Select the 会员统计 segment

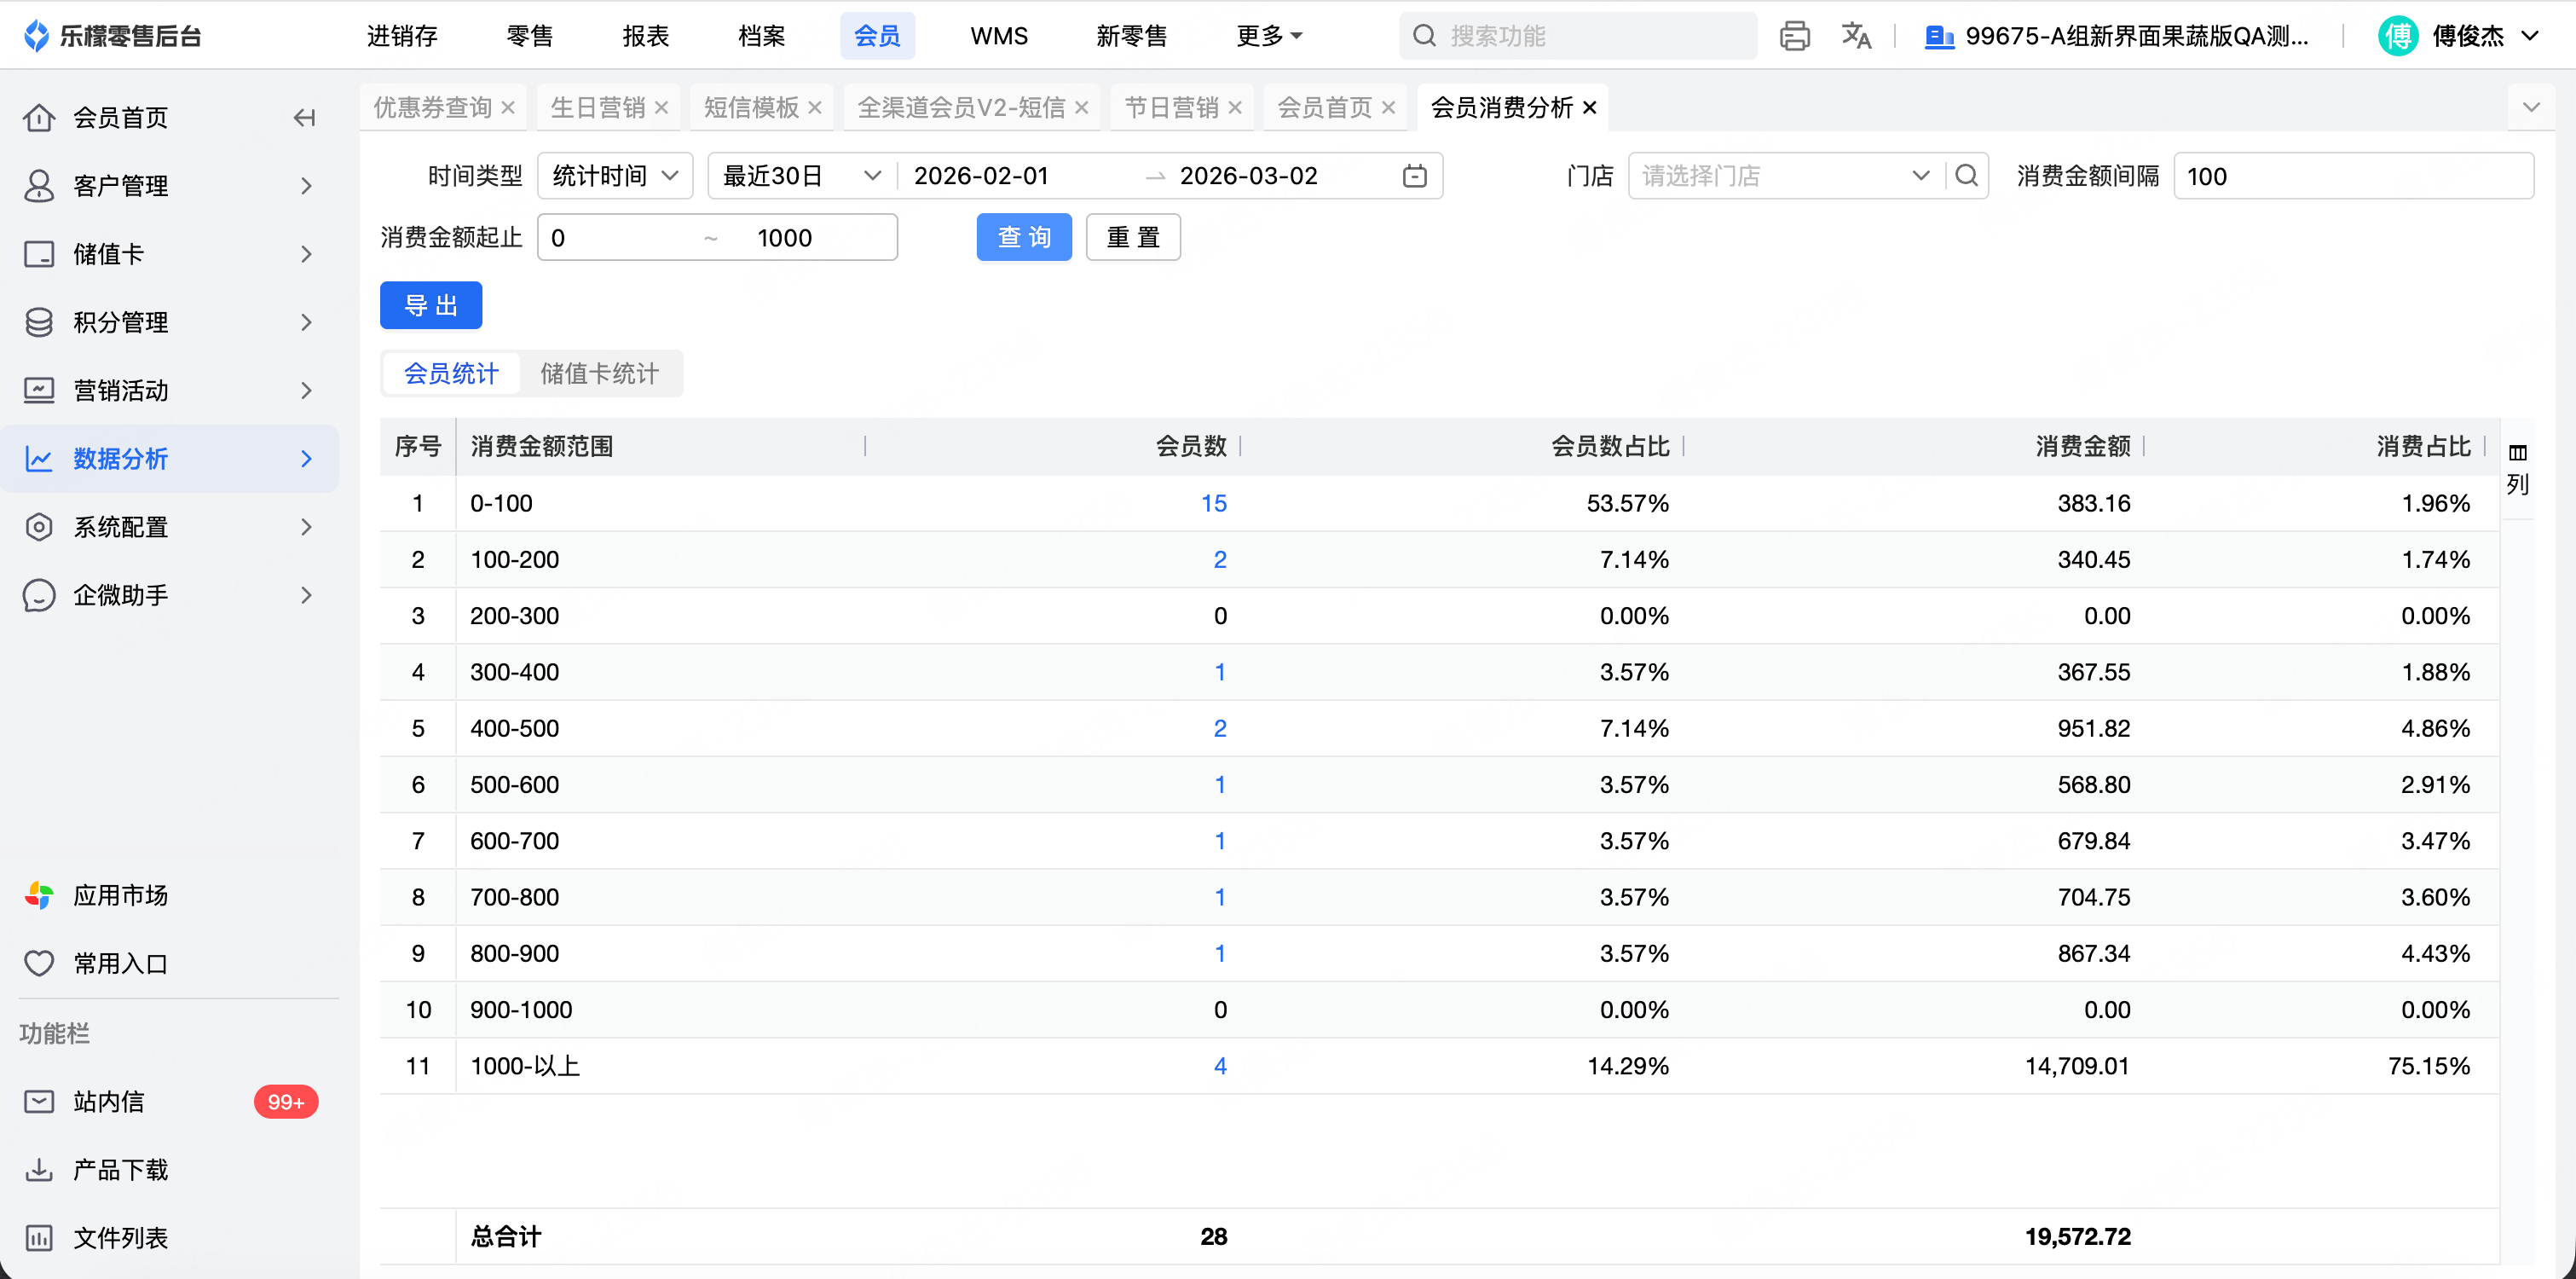[x=451, y=374]
